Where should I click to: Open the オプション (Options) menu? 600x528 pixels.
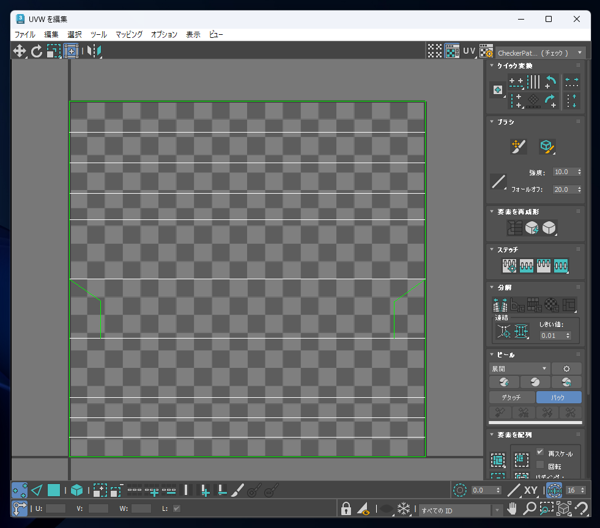[164, 34]
